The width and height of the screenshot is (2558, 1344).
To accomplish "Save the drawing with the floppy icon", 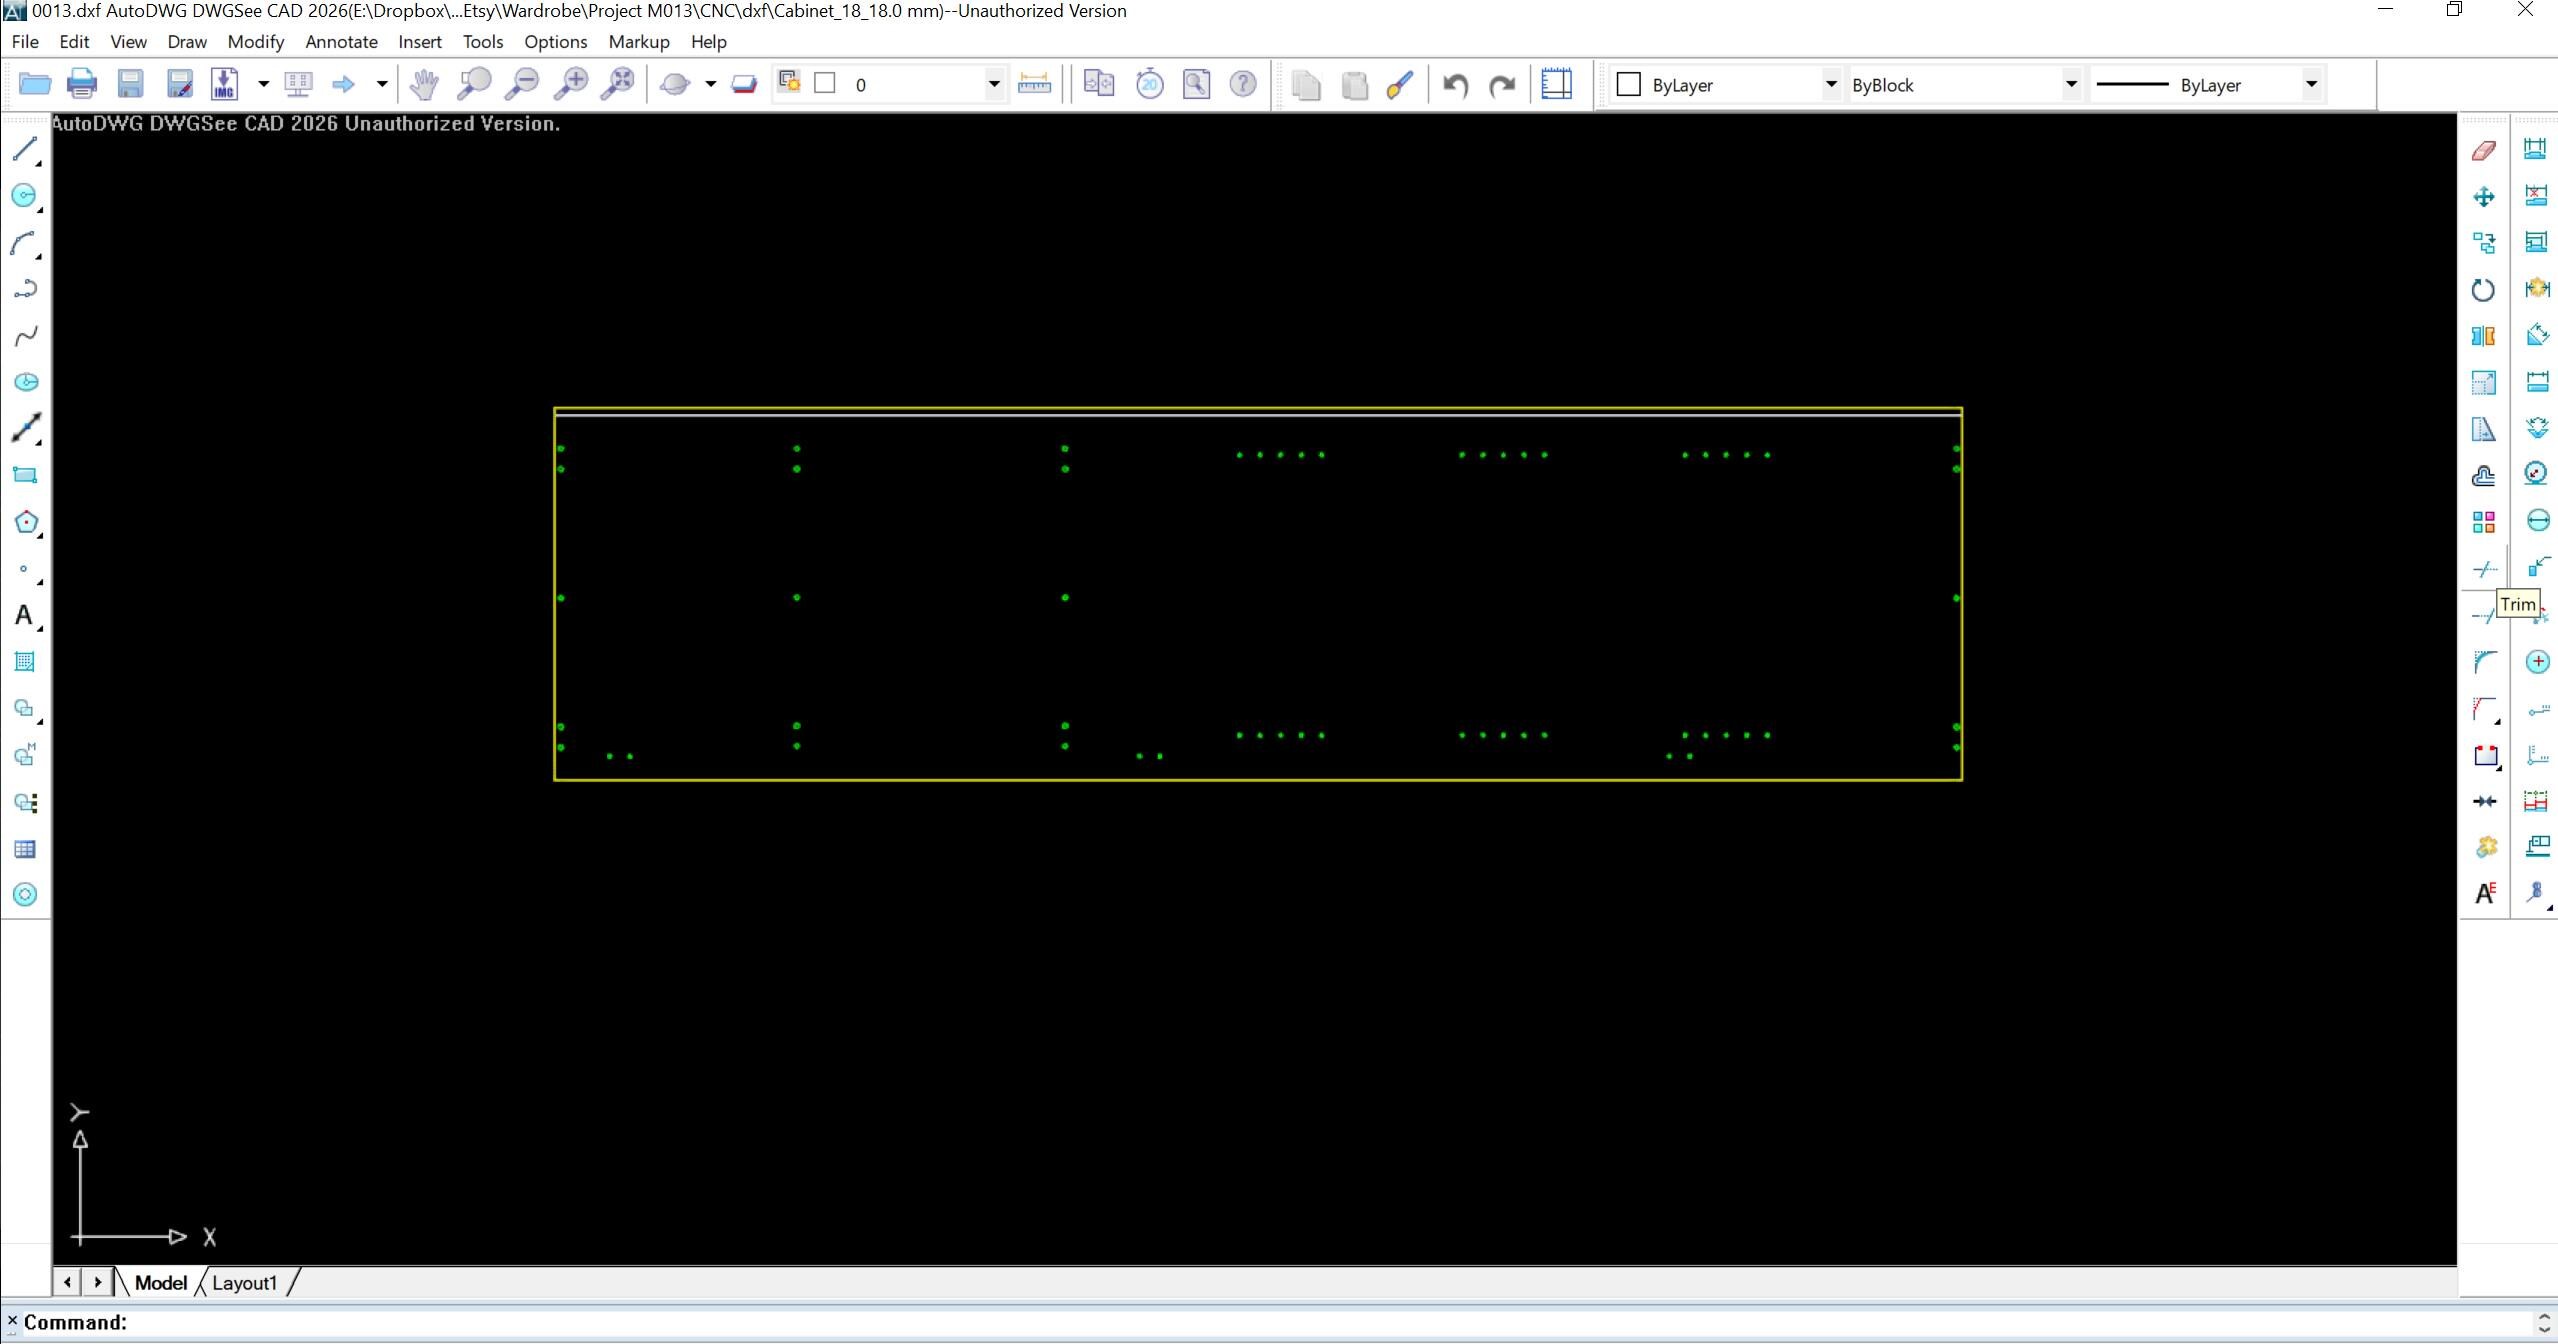I will (131, 84).
